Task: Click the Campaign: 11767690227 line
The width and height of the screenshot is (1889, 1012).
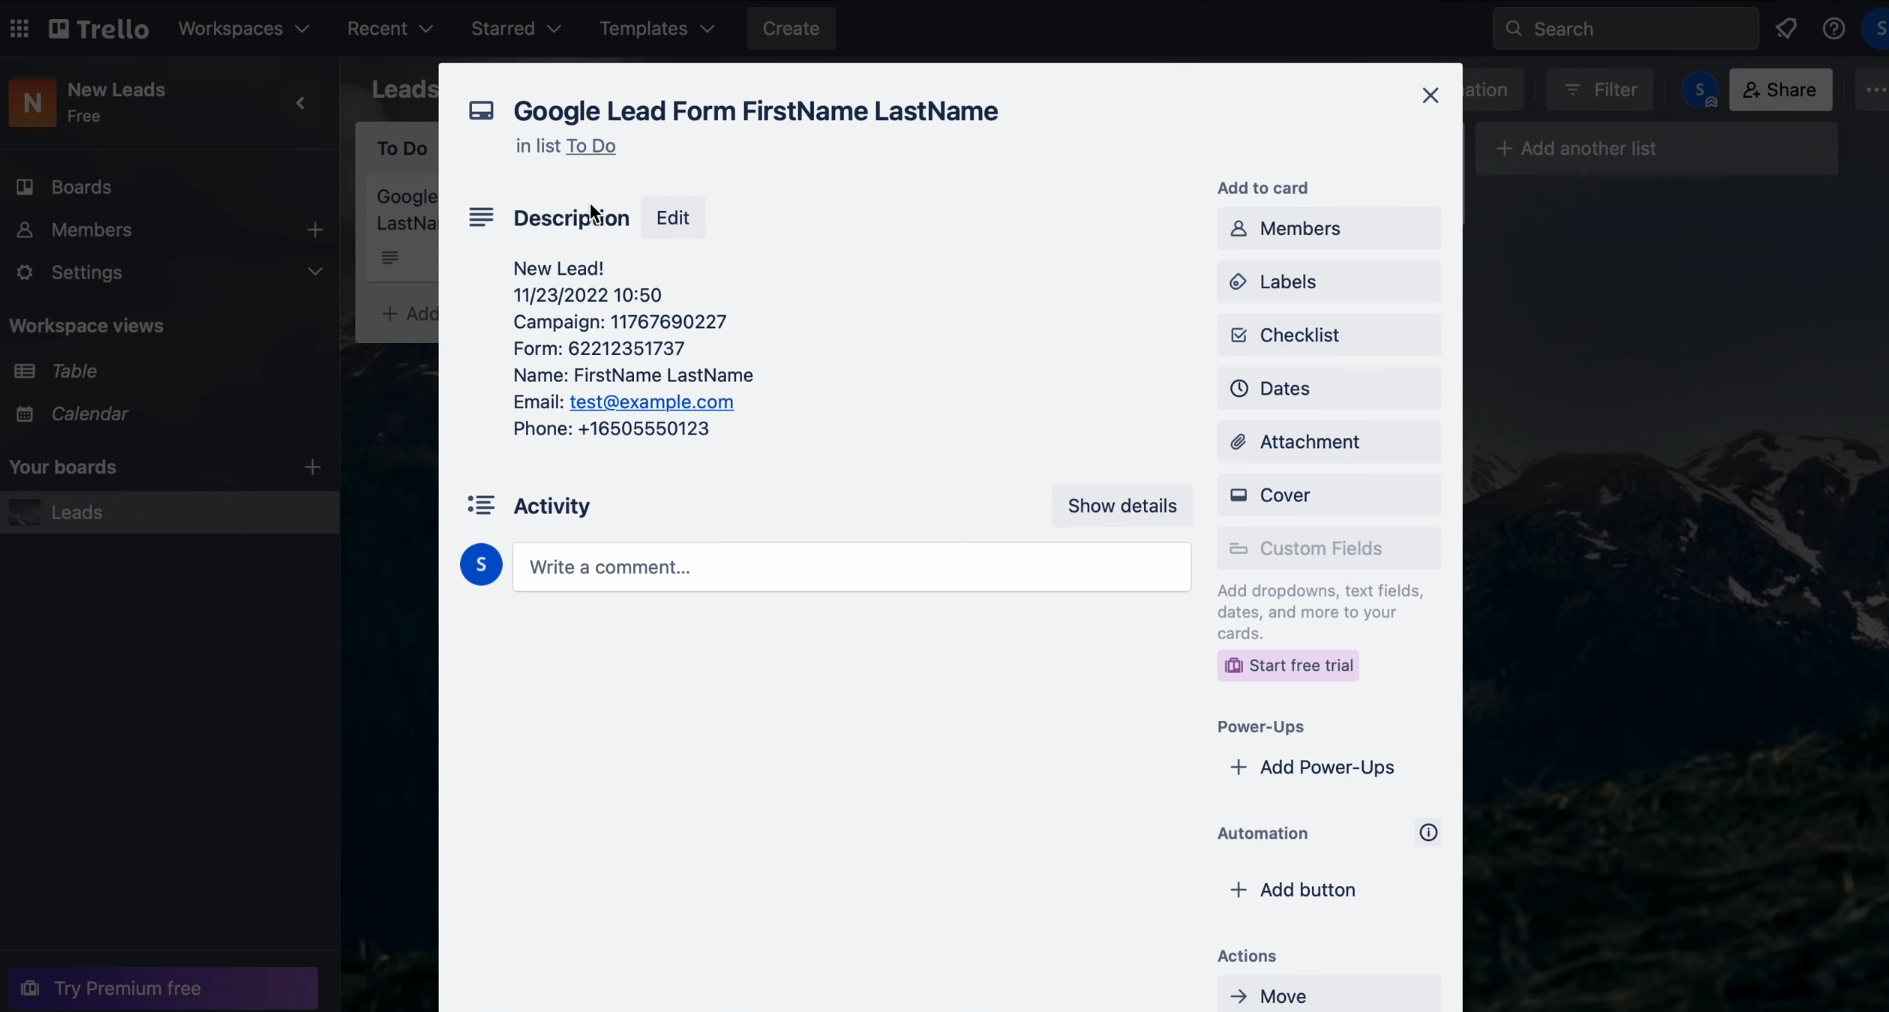Action: point(620,322)
